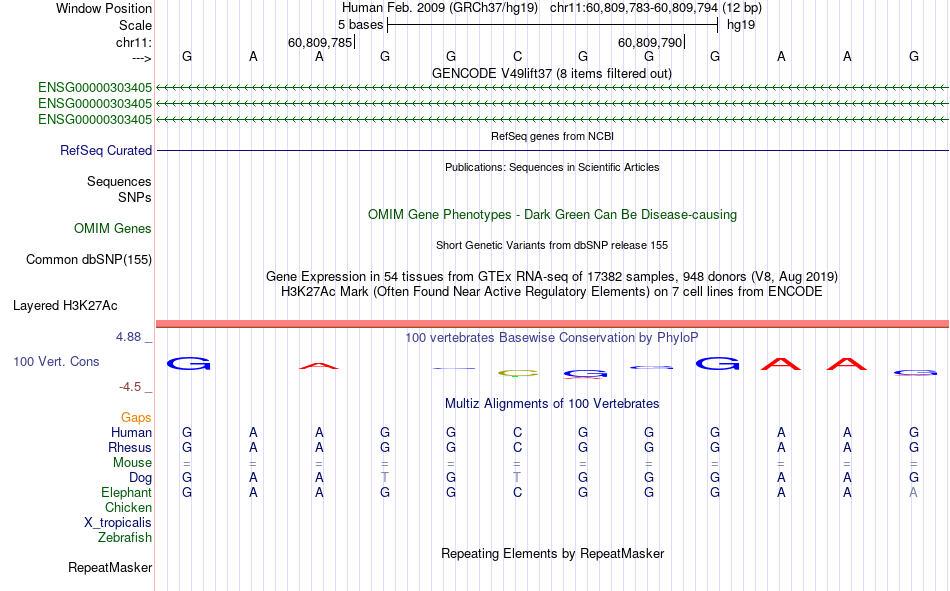The height and width of the screenshot is (591, 950).
Task: Click the Mouse alignment row label
Action: [132, 462]
